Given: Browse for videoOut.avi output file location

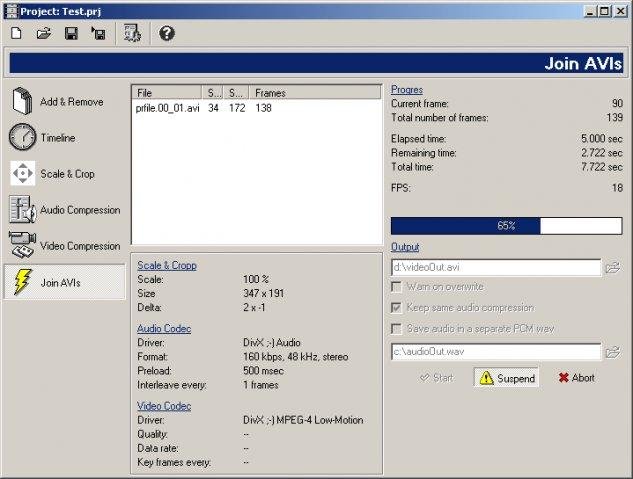Looking at the screenshot, I should (613, 268).
